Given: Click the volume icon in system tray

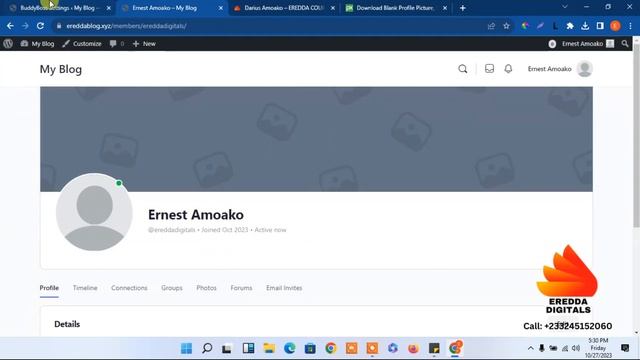Looking at the screenshot, I should click(576, 348).
